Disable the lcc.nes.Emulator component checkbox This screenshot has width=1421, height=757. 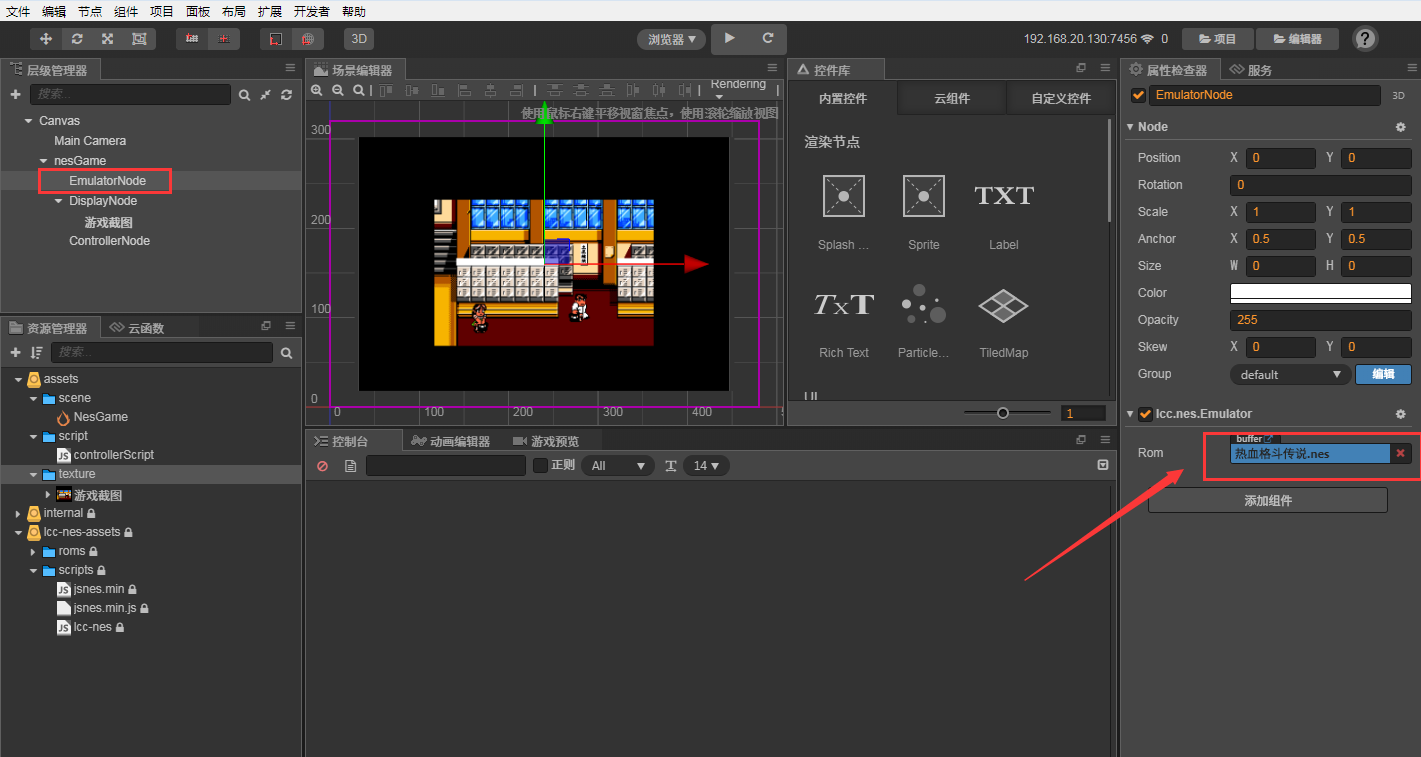click(x=1146, y=414)
